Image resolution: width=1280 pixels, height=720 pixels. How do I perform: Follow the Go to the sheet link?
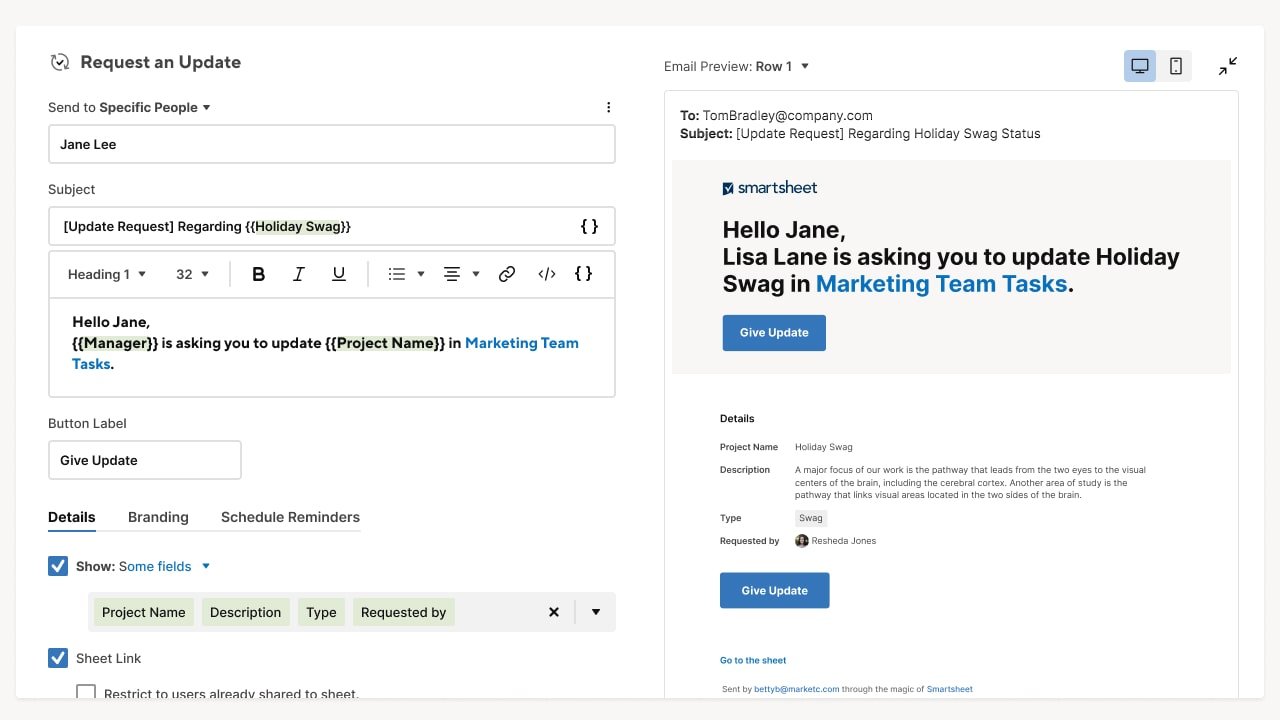pos(753,660)
